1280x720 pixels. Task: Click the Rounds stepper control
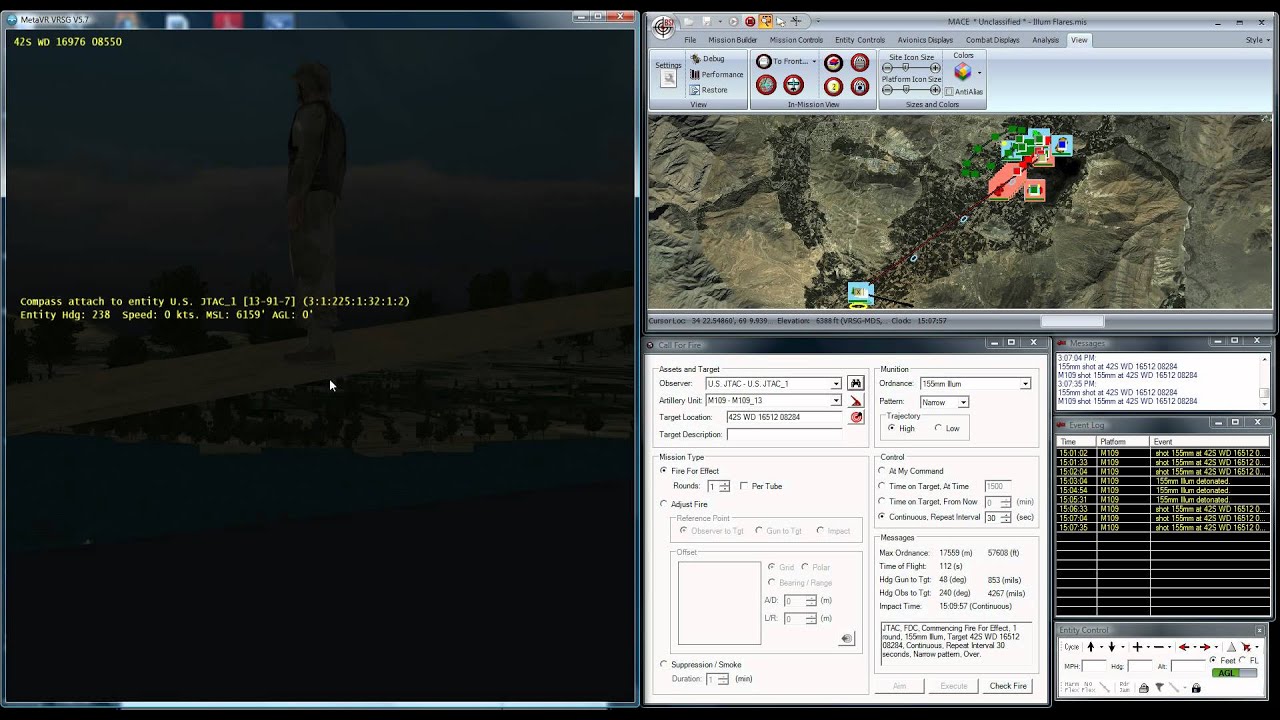[x=725, y=486]
